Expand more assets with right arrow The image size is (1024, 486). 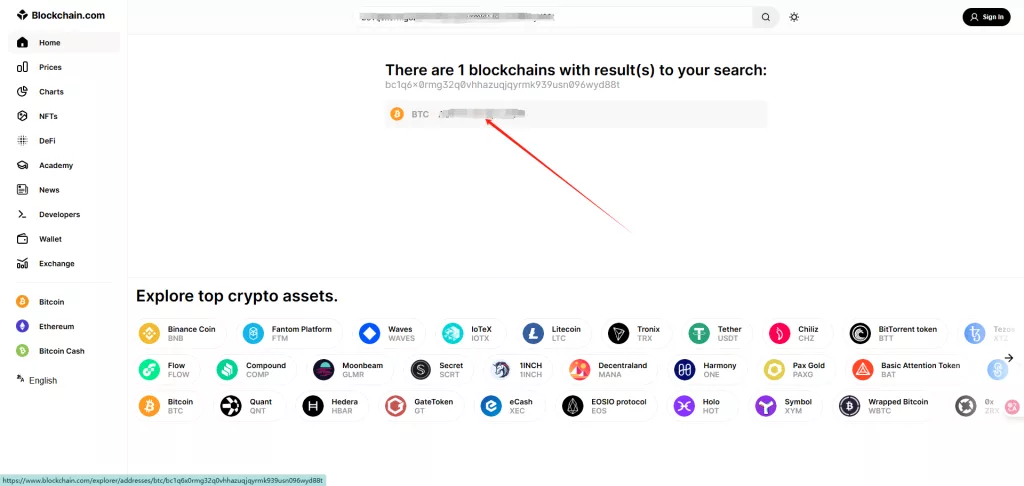pos(1009,358)
